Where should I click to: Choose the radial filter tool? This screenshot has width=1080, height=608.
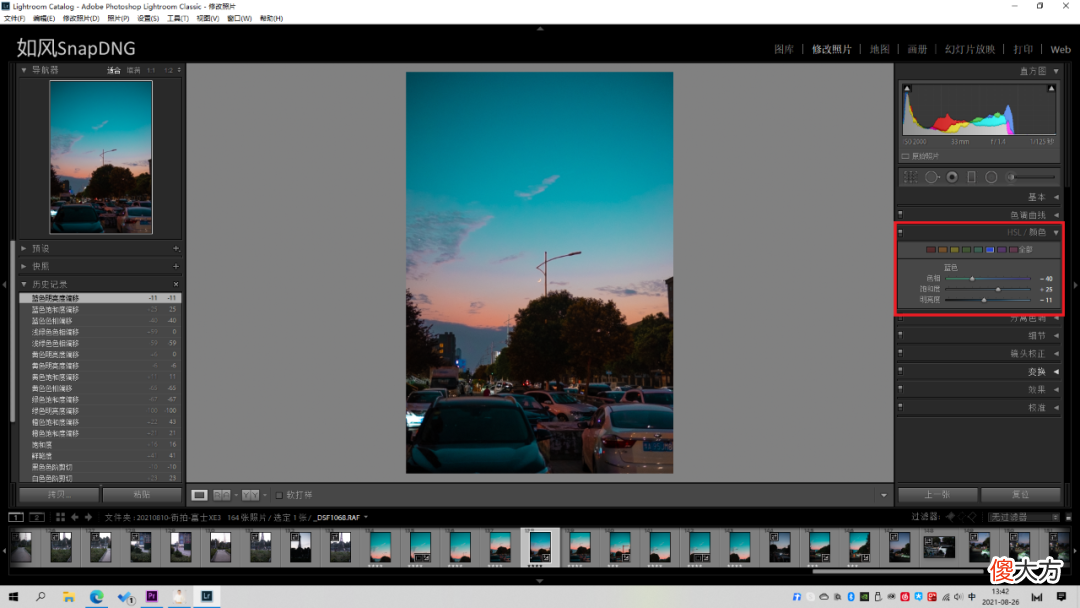coord(991,177)
